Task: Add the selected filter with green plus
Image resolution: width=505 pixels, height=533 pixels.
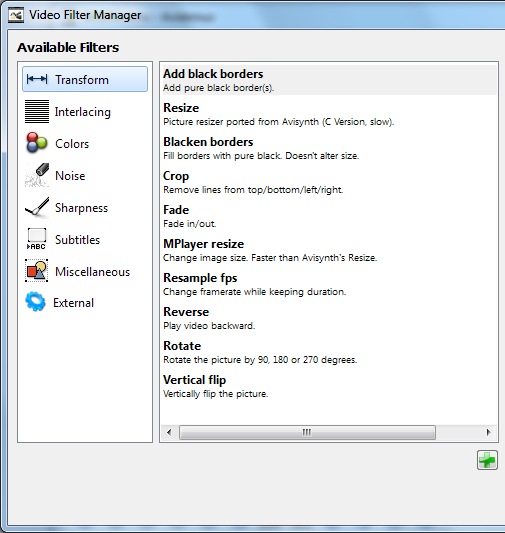Action: click(x=487, y=460)
